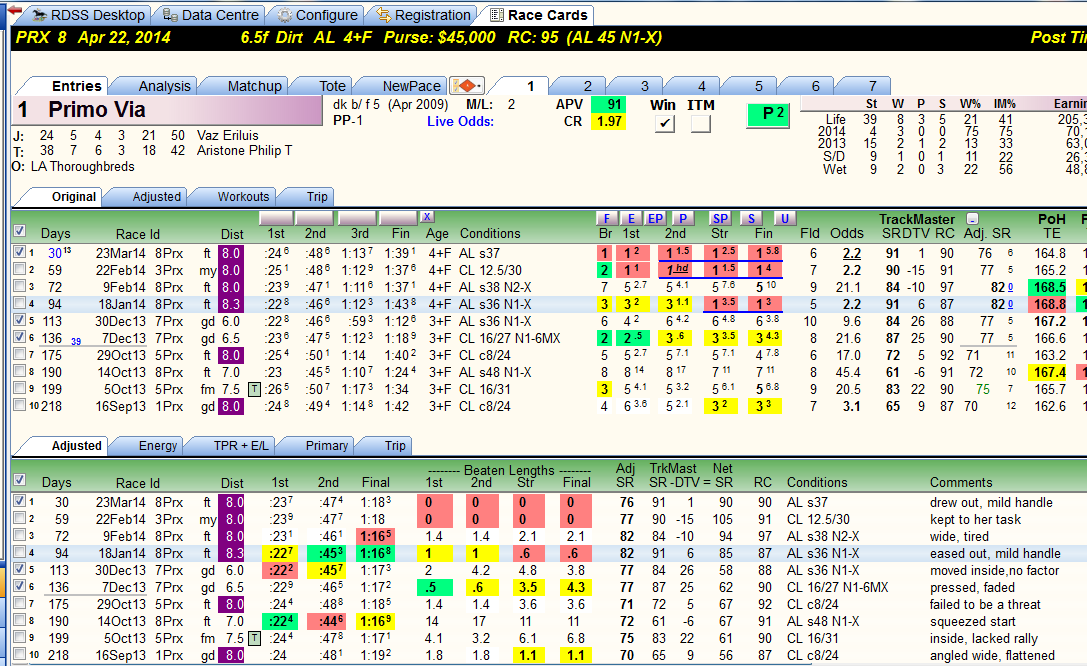Open the Workouts tab
The width and height of the screenshot is (1087, 666).
[x=243, y=197]
